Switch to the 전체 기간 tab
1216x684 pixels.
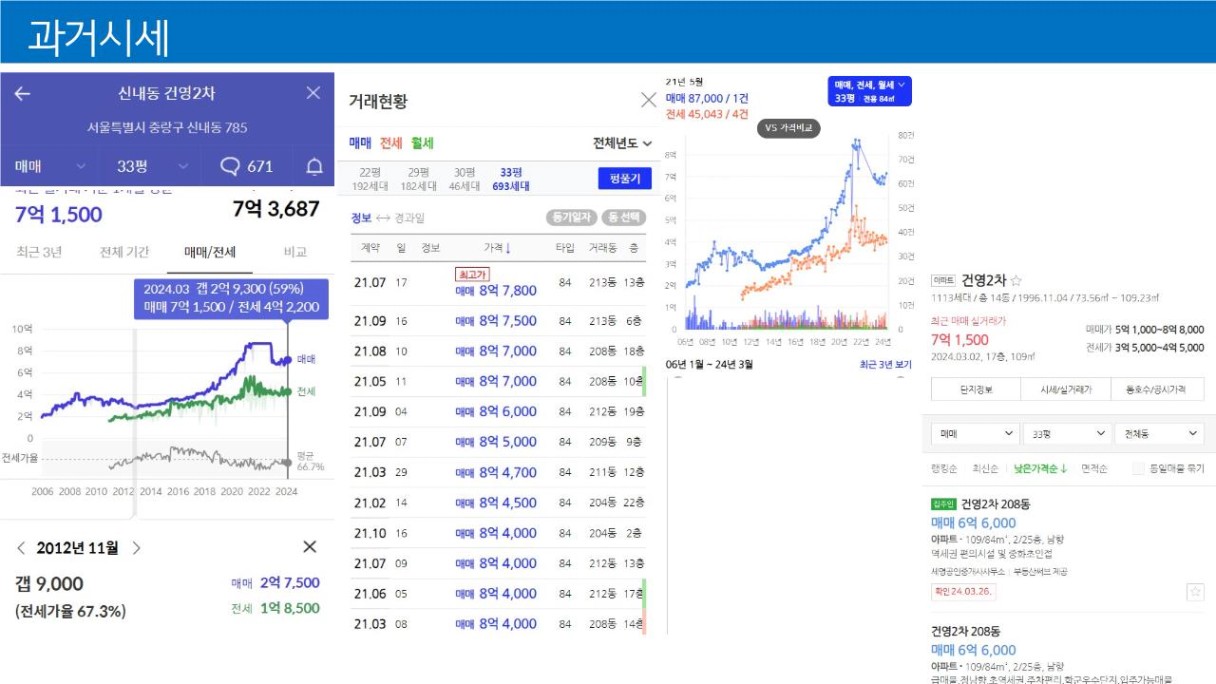124,252
